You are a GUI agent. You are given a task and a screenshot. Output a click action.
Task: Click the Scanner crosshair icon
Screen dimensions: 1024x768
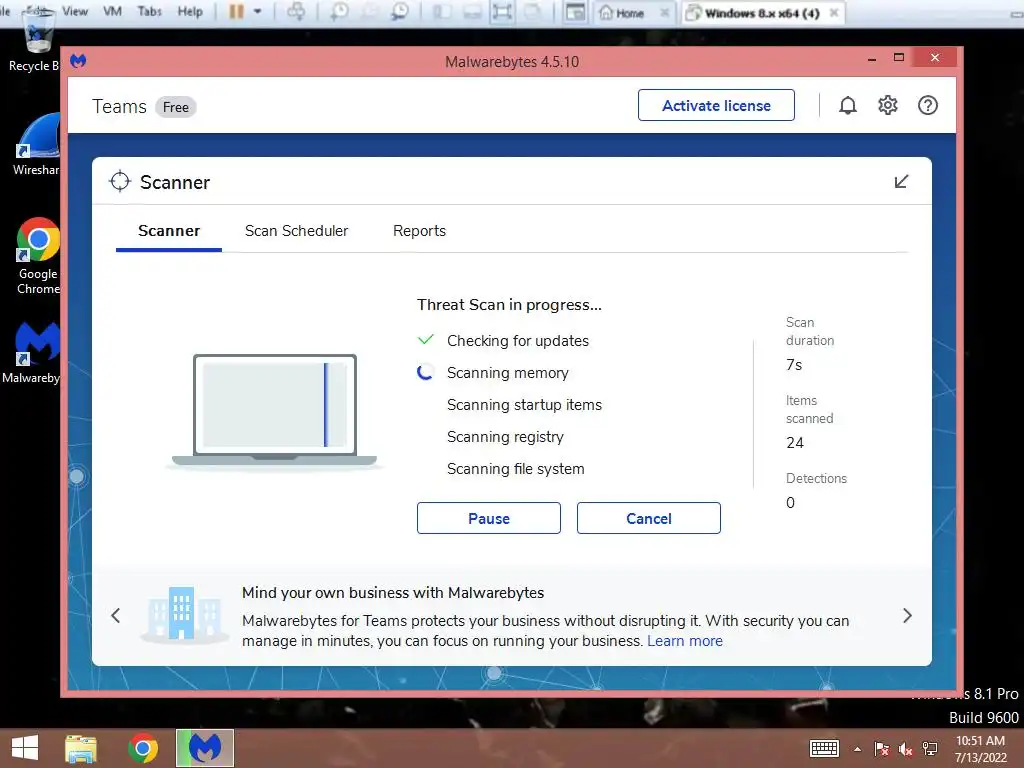tap(120, 181)
